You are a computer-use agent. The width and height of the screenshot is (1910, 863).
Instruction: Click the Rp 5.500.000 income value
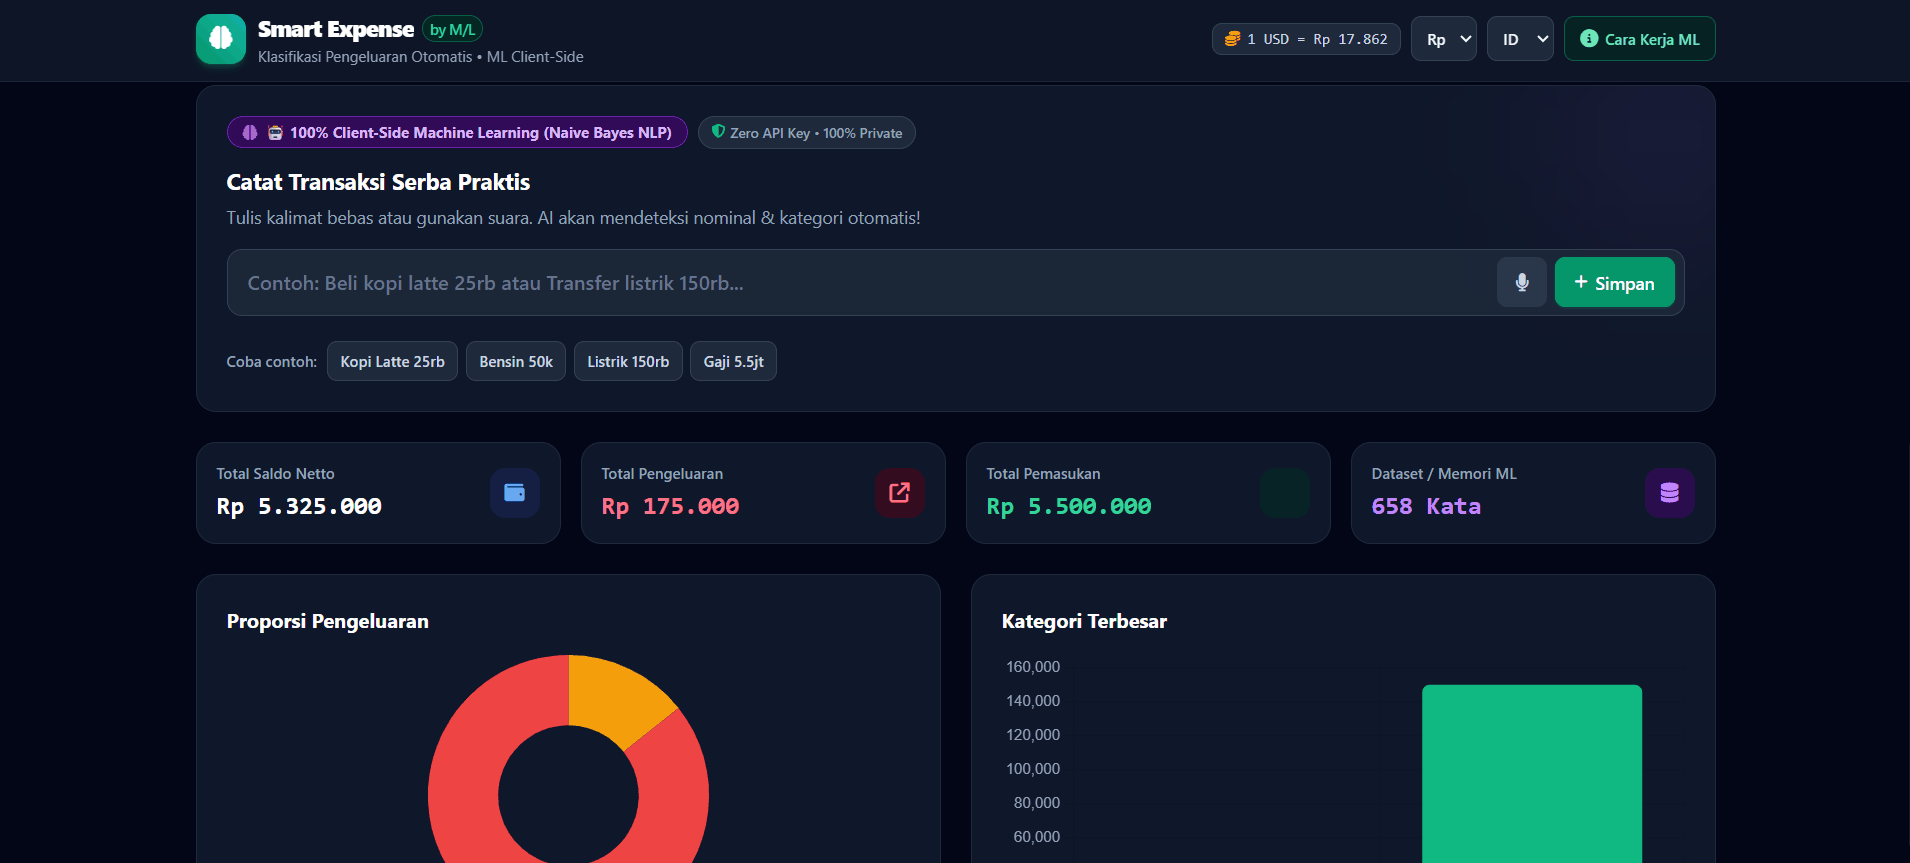[1069, 506]
